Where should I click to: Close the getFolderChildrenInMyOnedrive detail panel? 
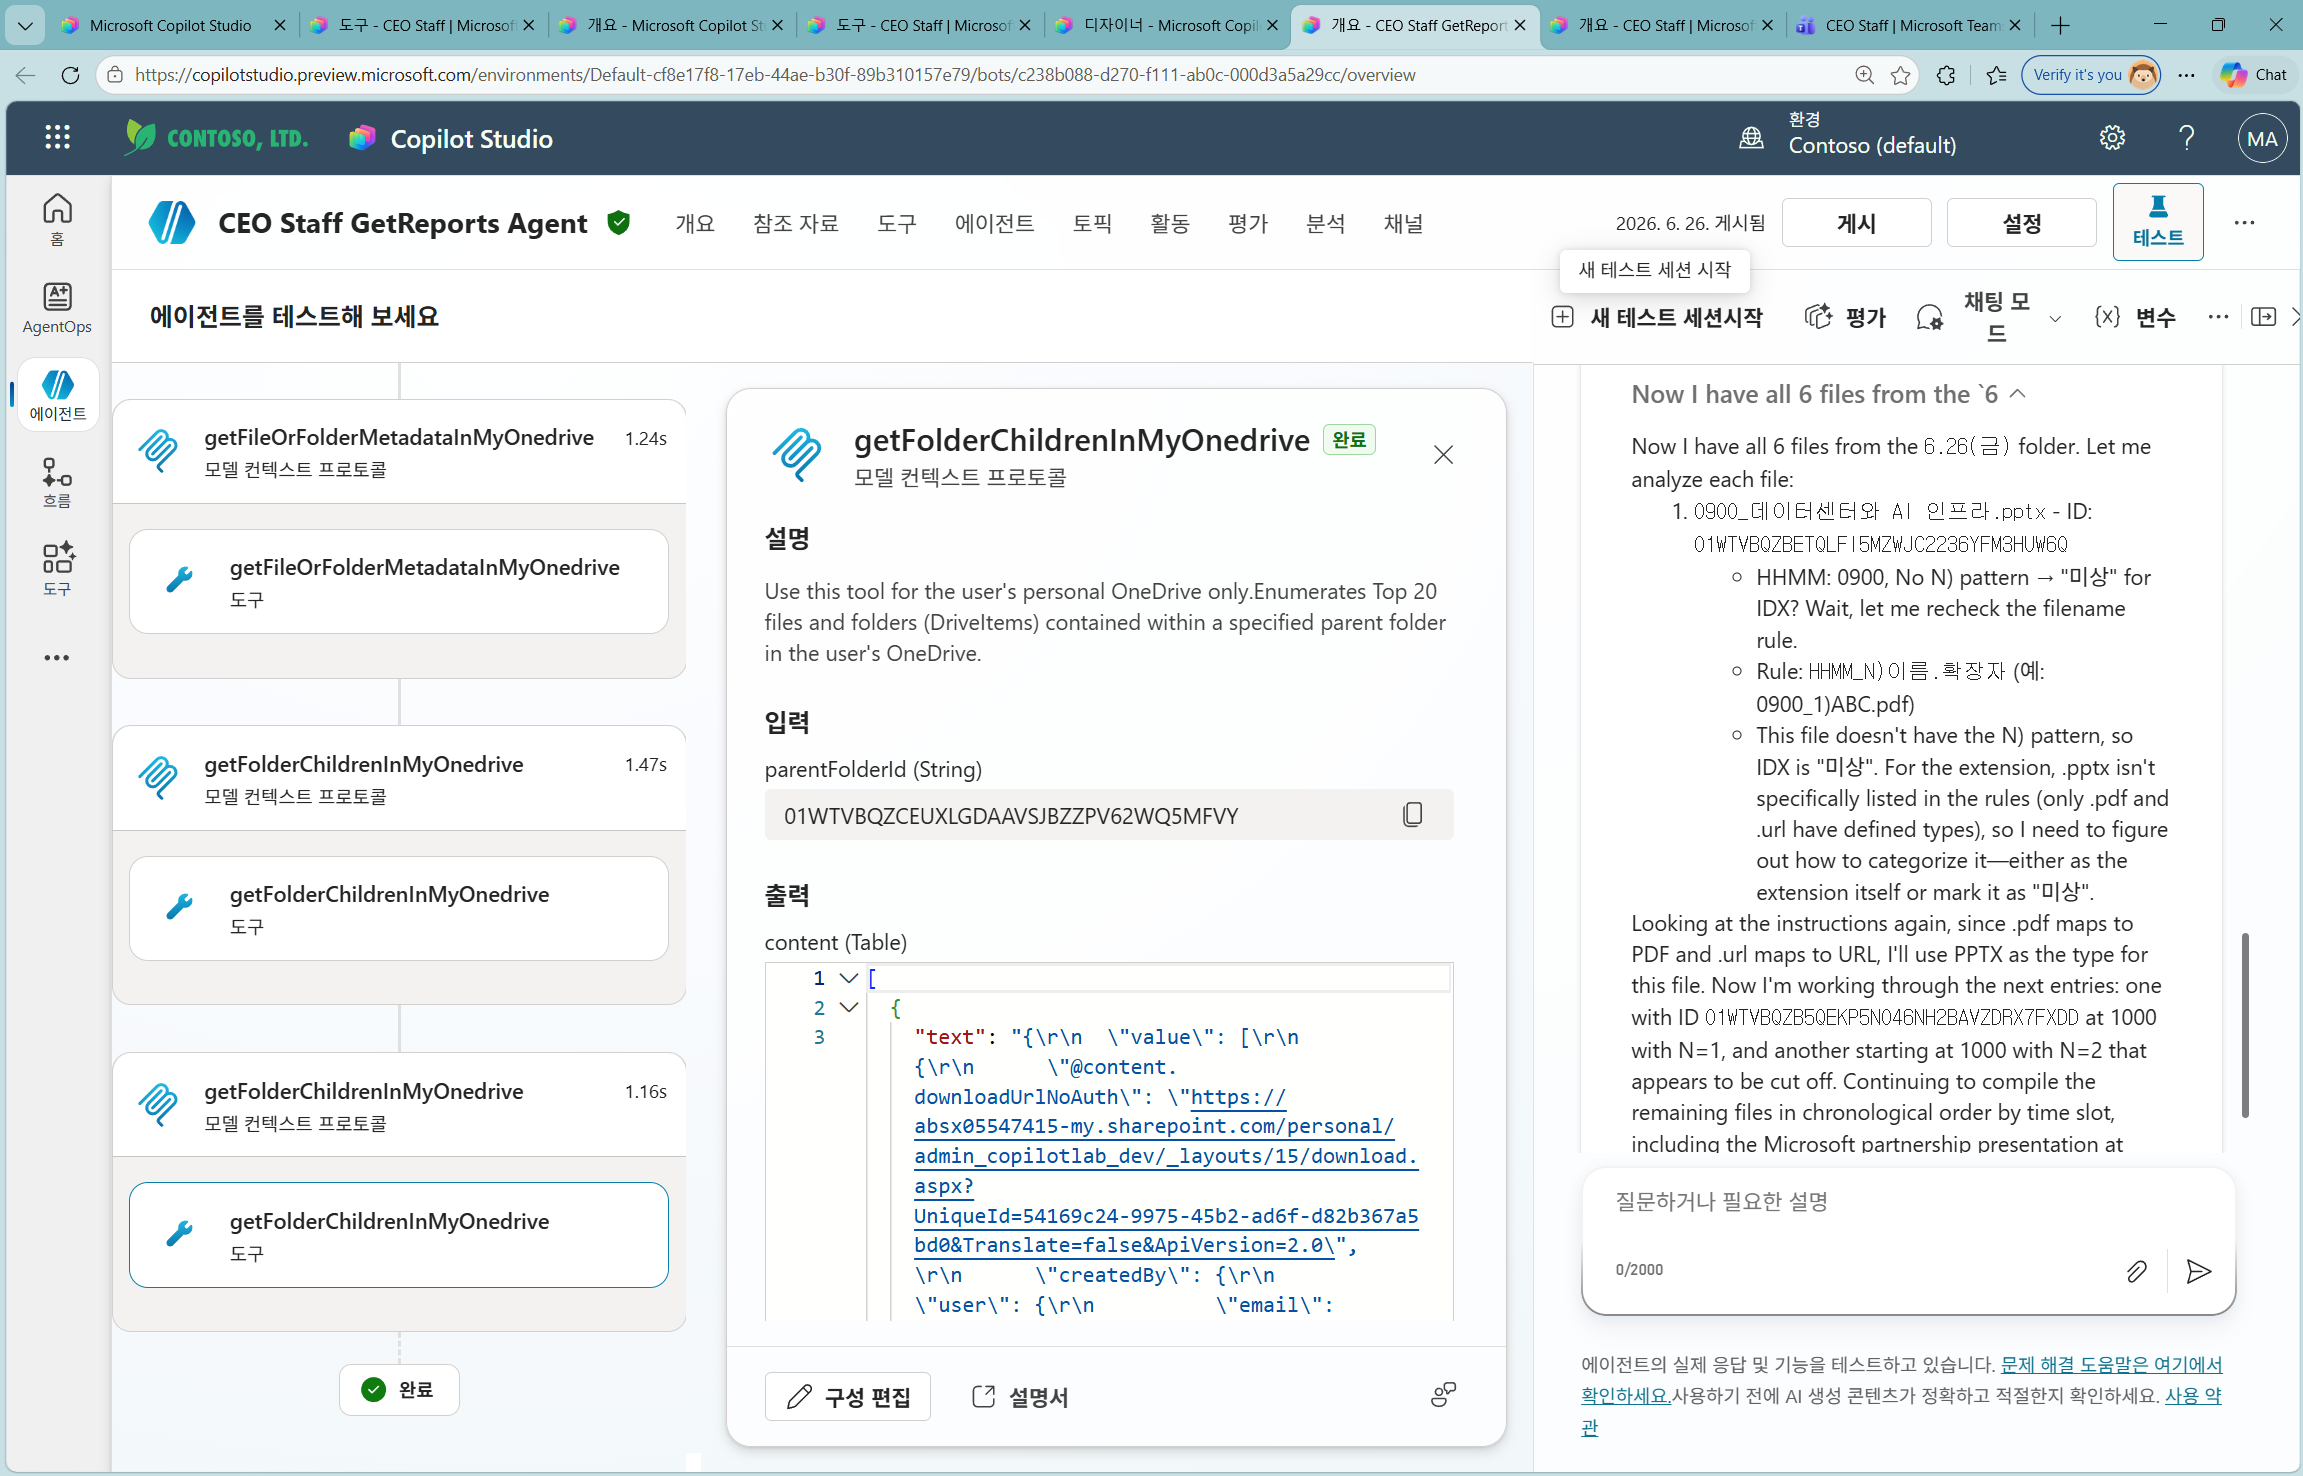coord(1443,455)
